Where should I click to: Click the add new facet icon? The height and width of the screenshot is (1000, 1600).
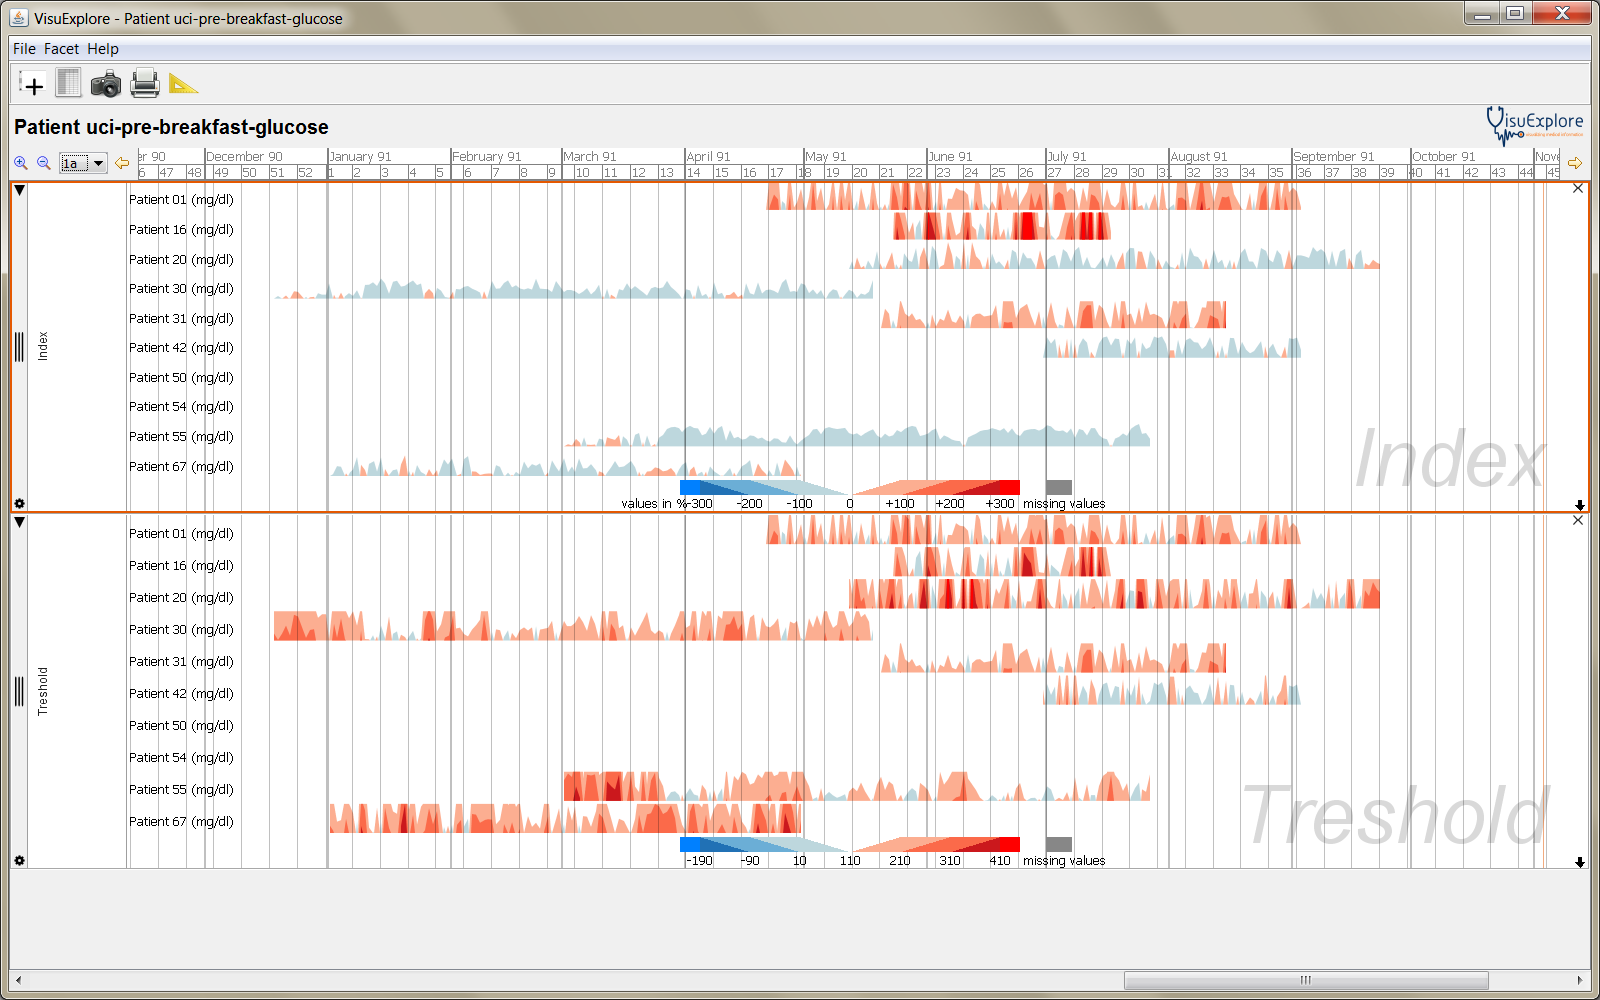coord(32,84)
